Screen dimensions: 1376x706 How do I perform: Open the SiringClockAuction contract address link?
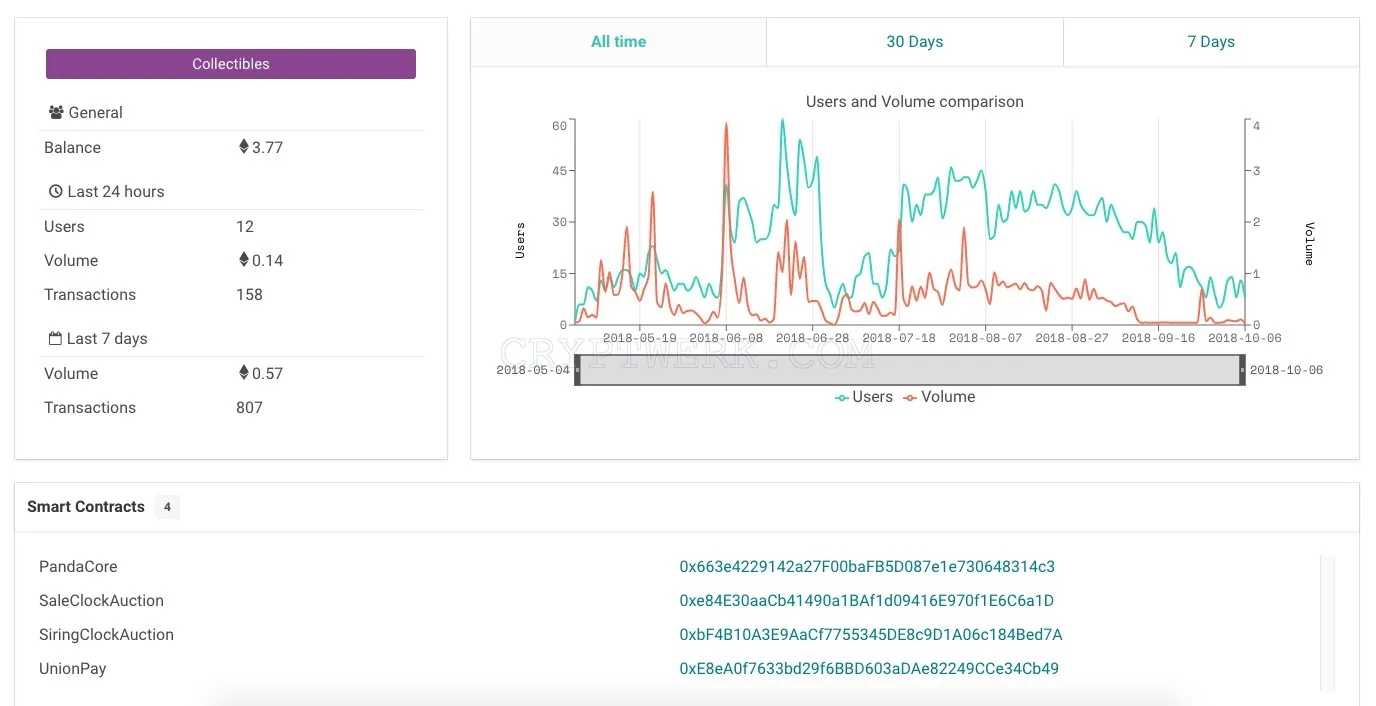(x=871, y=635)
